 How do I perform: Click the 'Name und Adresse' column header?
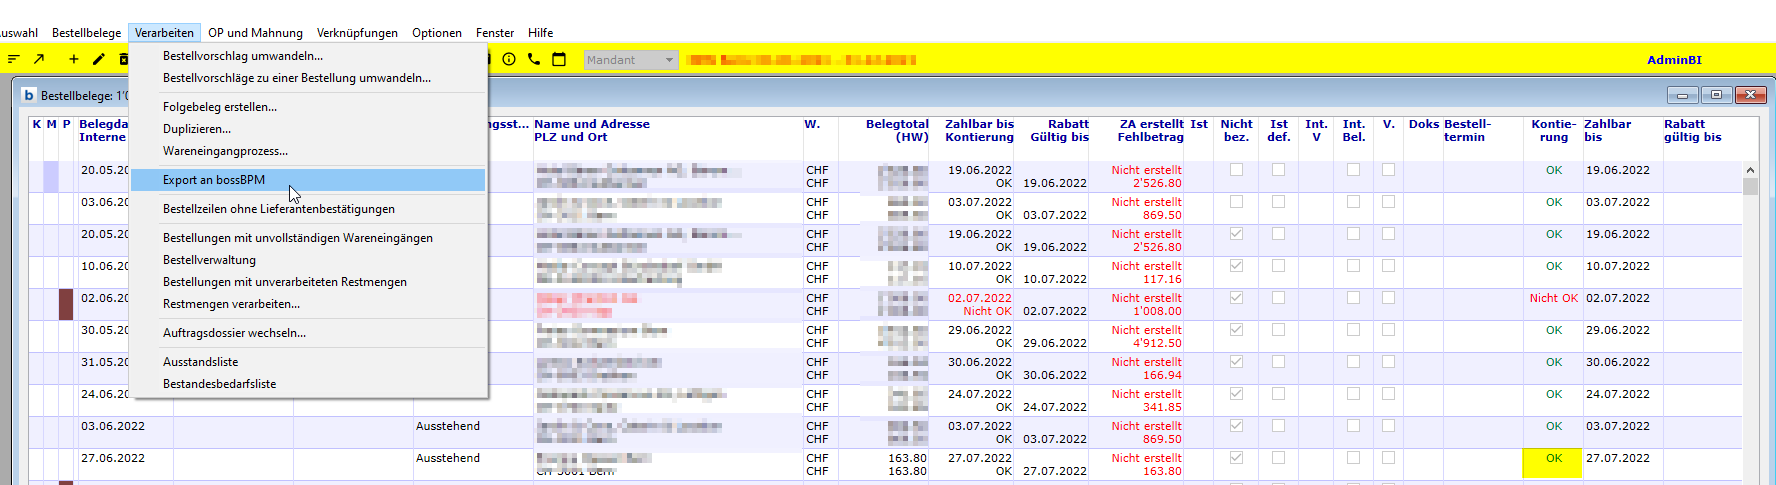(x=592, y=124)
